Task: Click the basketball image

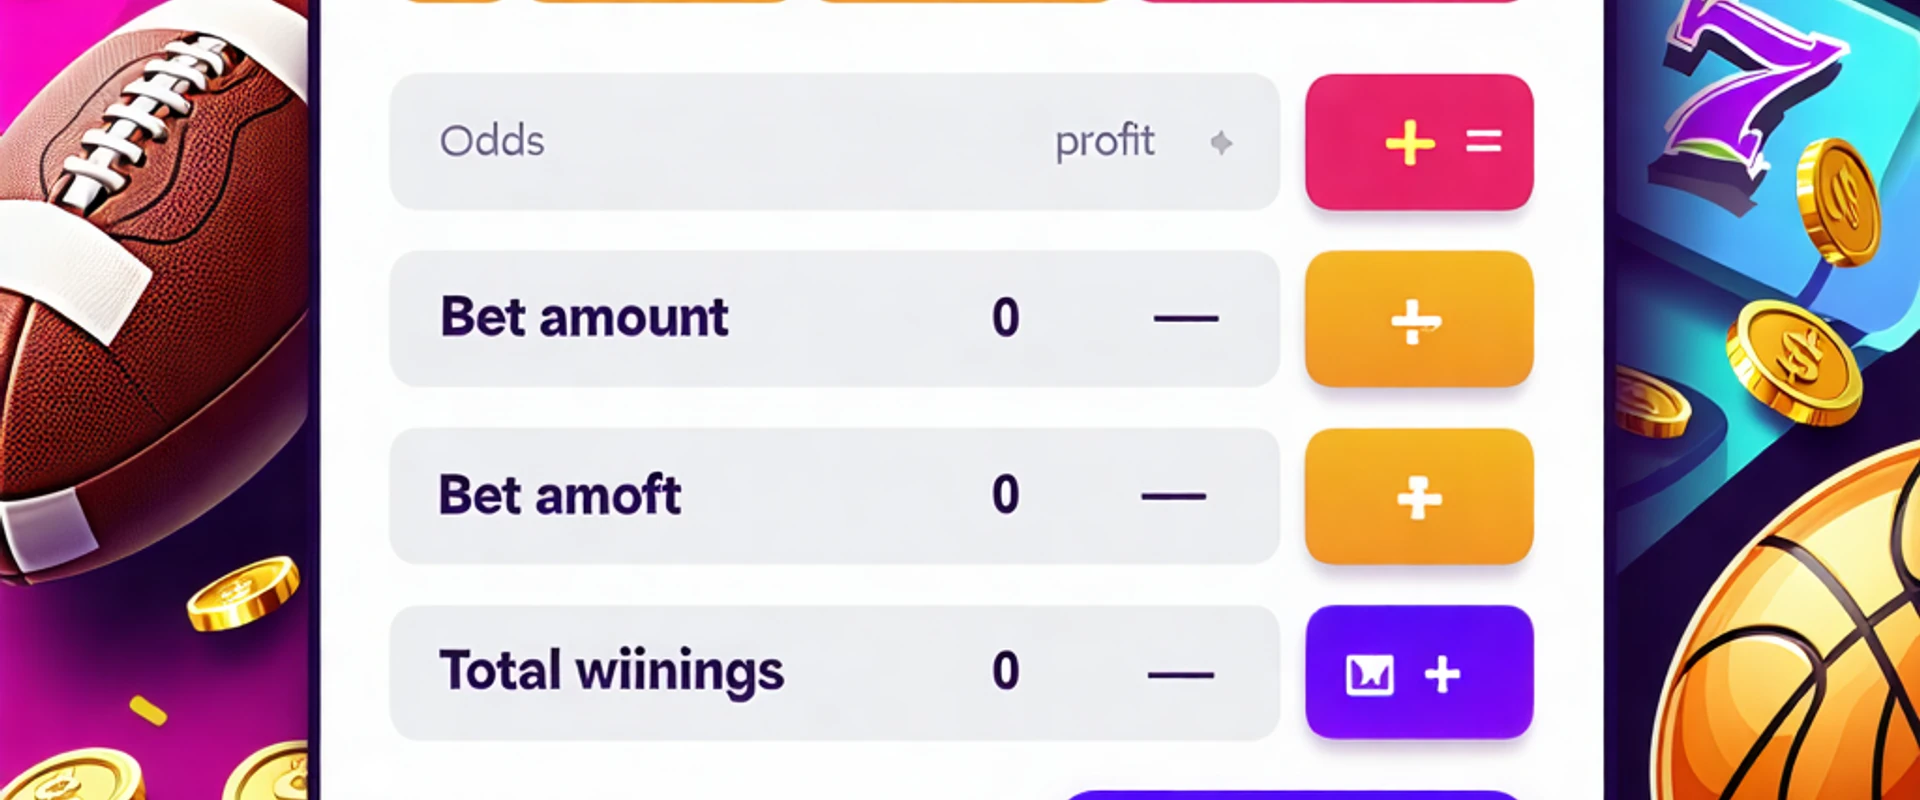Action: pyautogui.click(x=1800, y=640)
